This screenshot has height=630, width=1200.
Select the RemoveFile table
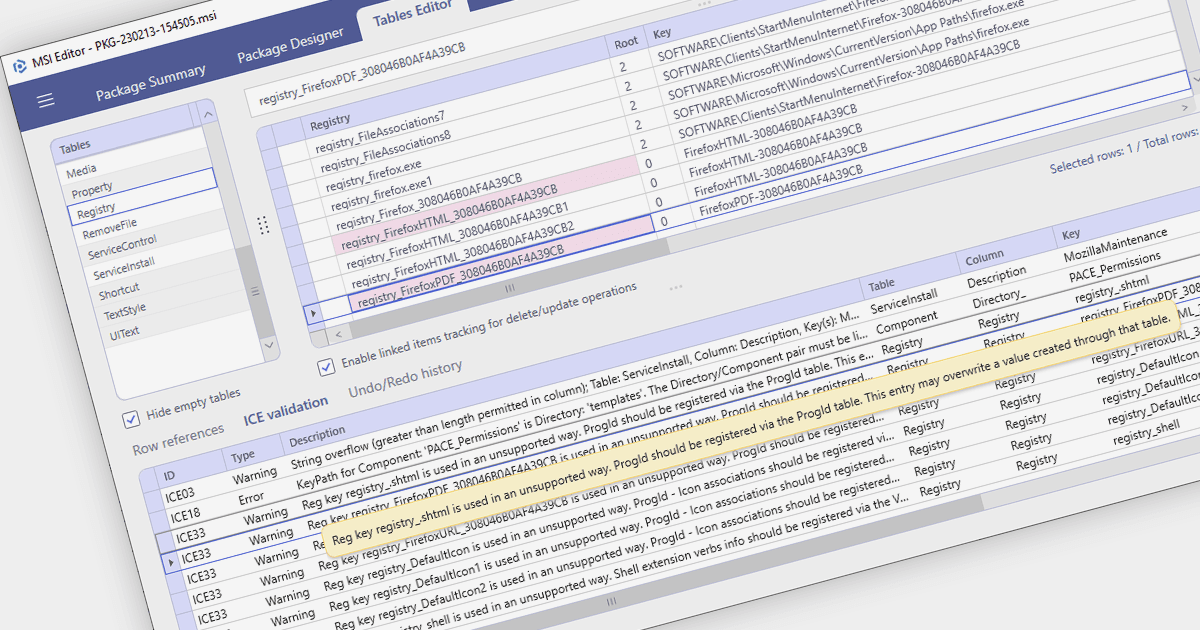coord(110,230)
